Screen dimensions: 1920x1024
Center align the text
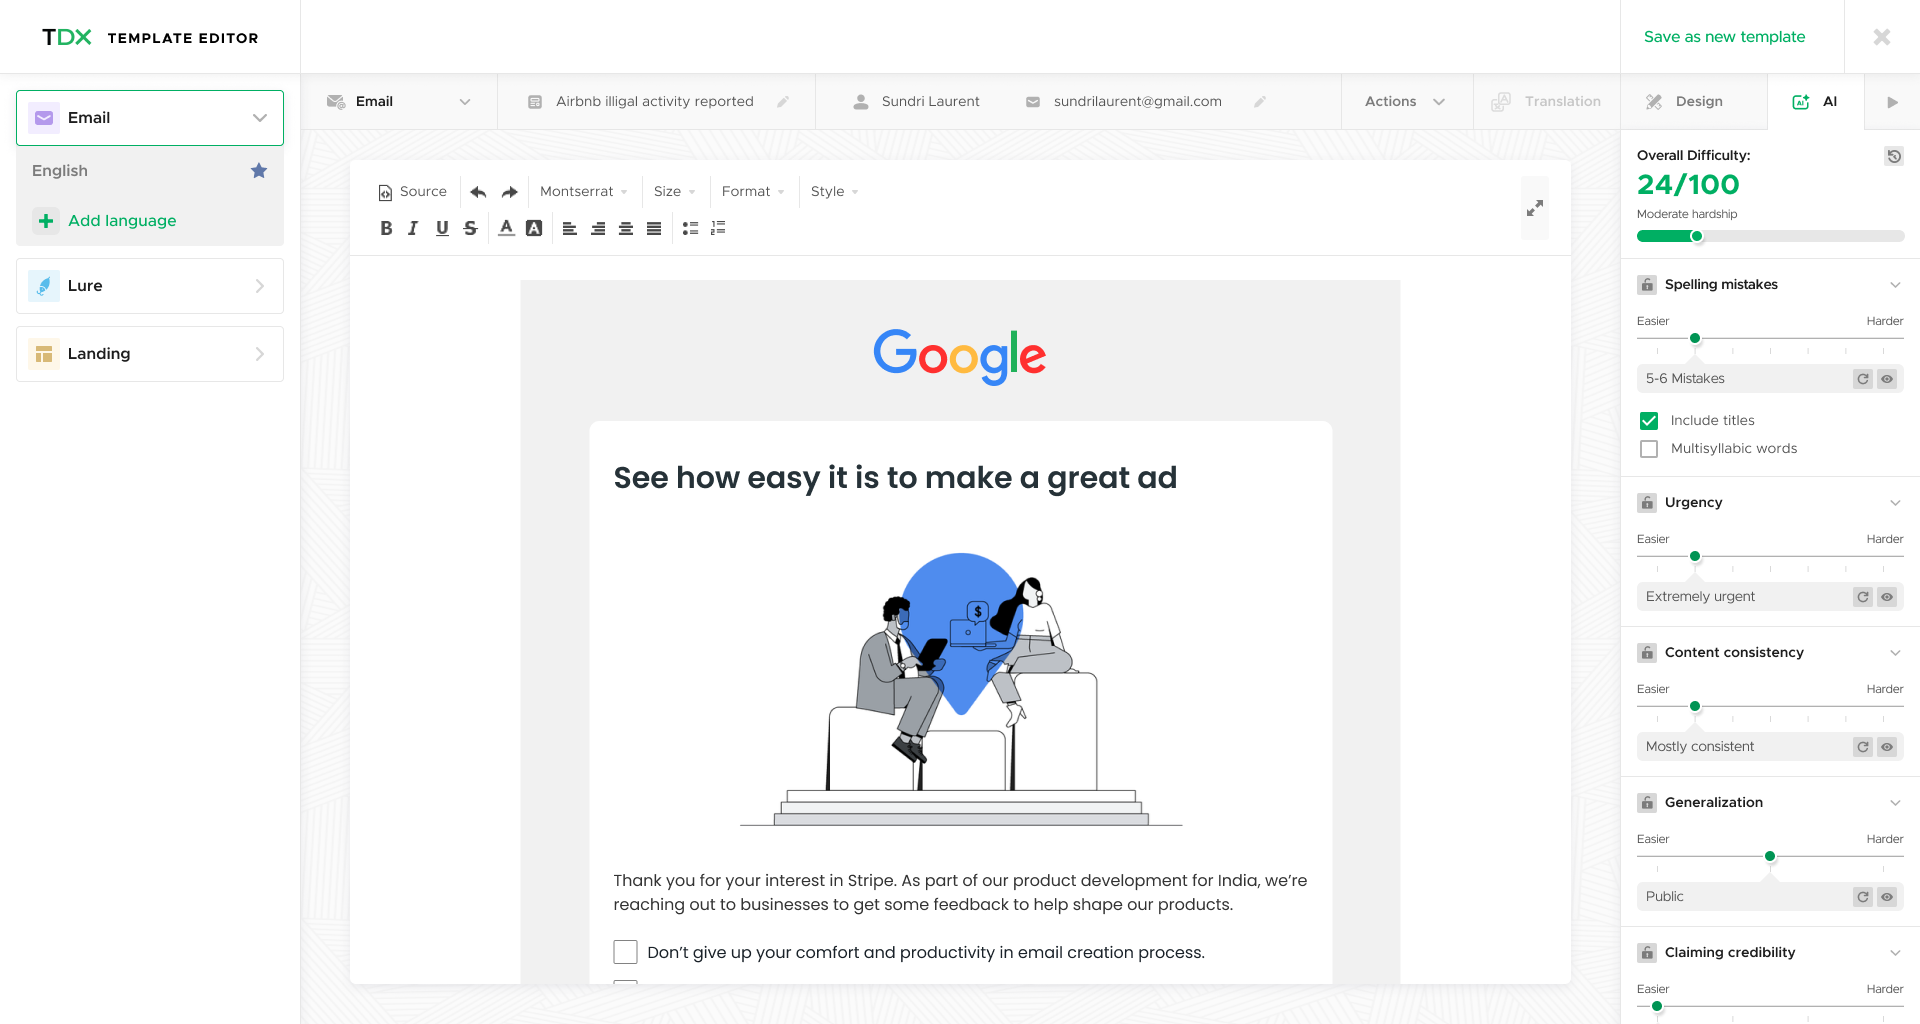(626, 229)
